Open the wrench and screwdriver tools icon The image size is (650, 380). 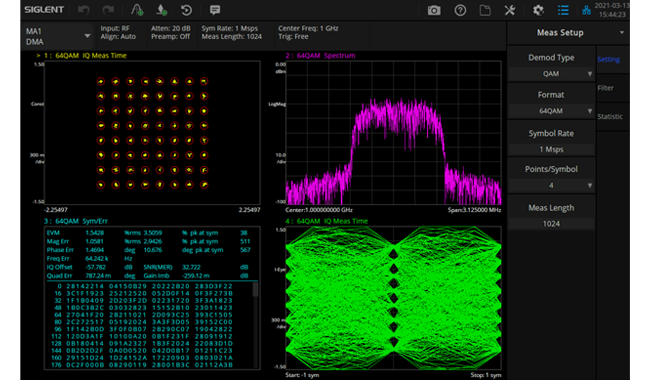click(x=510, y=10)
